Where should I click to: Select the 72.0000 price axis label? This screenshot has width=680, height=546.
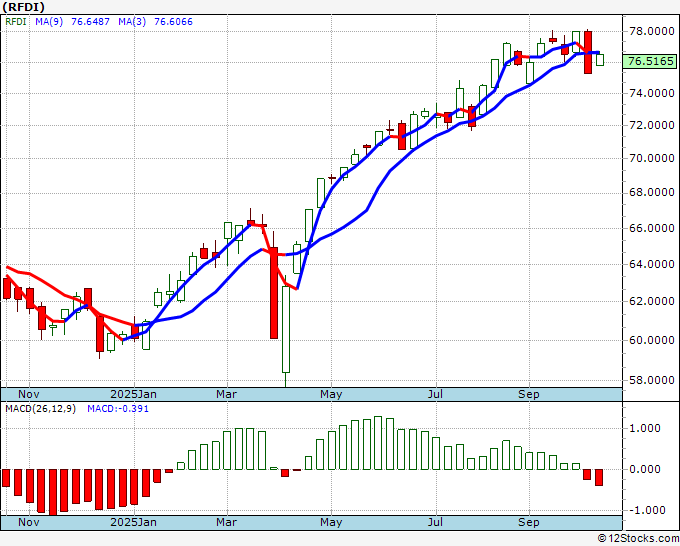pyautogui.click(x=652, y=125)
